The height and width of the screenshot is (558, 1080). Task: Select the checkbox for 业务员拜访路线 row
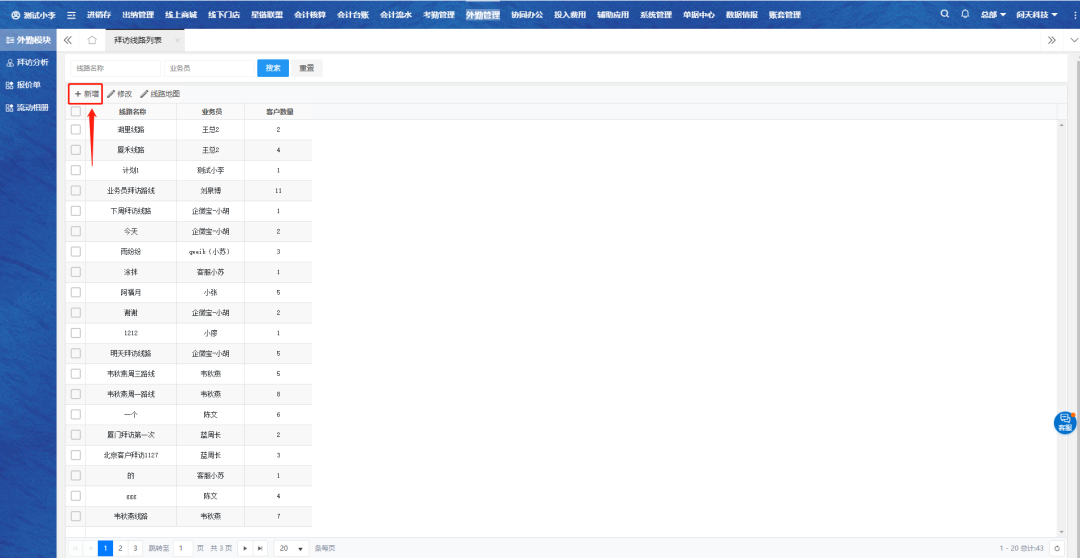[76, 190]
